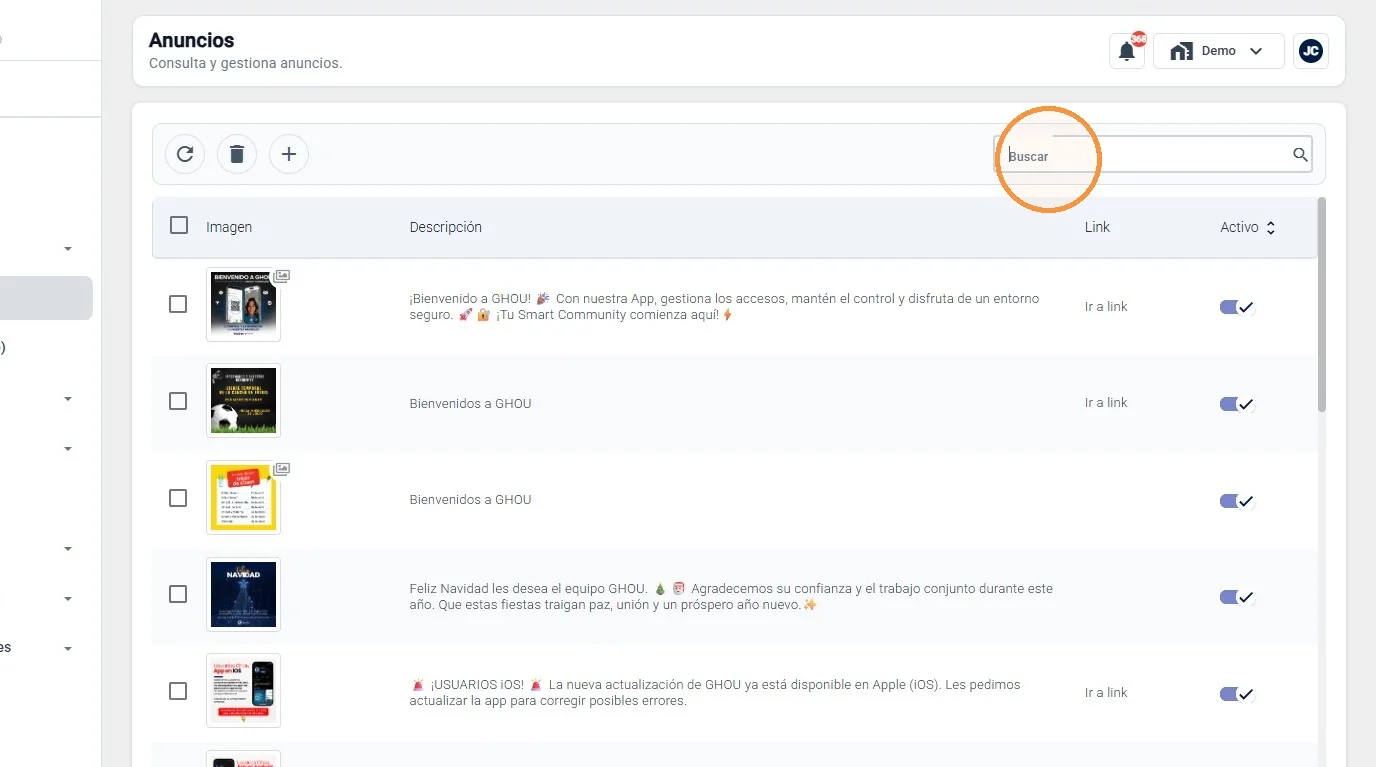
Task: Toggle Activo for Bienvenido a GHOU welcome row
Action: 1237,308
